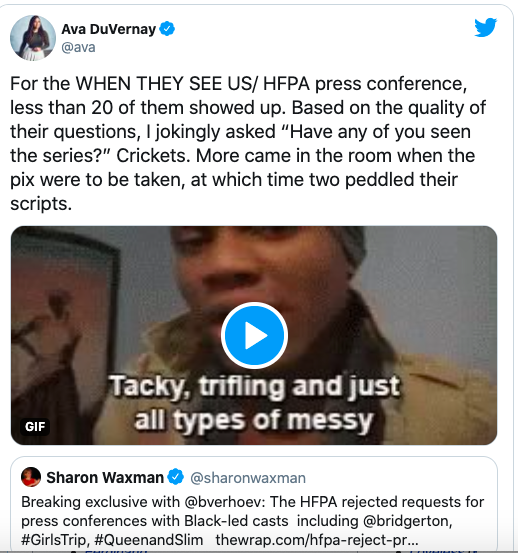Open the @bridgerton mention
The image size is (518, 553).
[407, 521]
